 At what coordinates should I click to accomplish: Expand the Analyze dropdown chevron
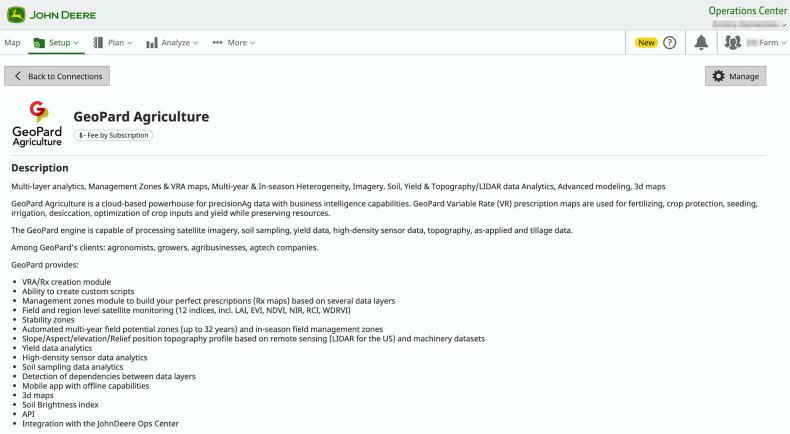[195, 43]
